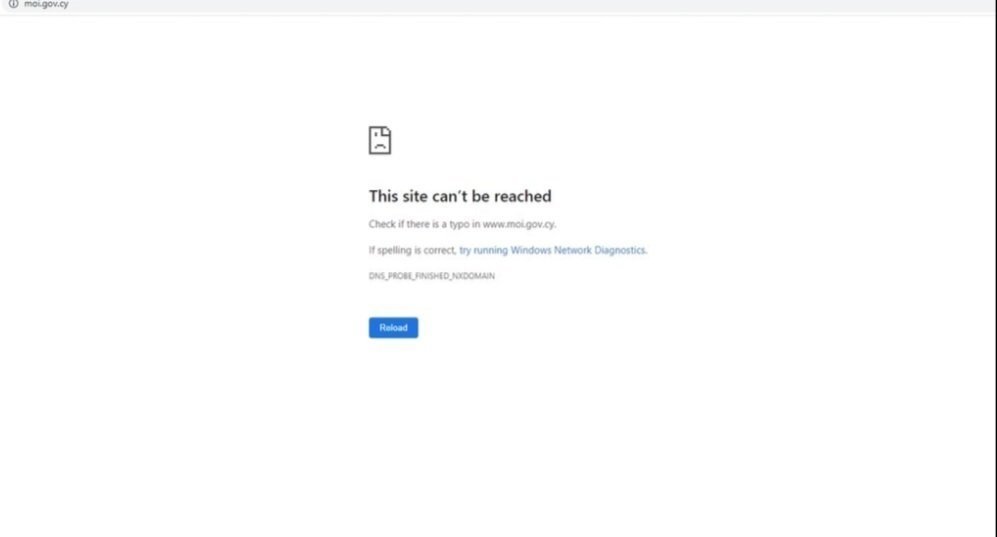Click the blank page area below Reload

496,438
